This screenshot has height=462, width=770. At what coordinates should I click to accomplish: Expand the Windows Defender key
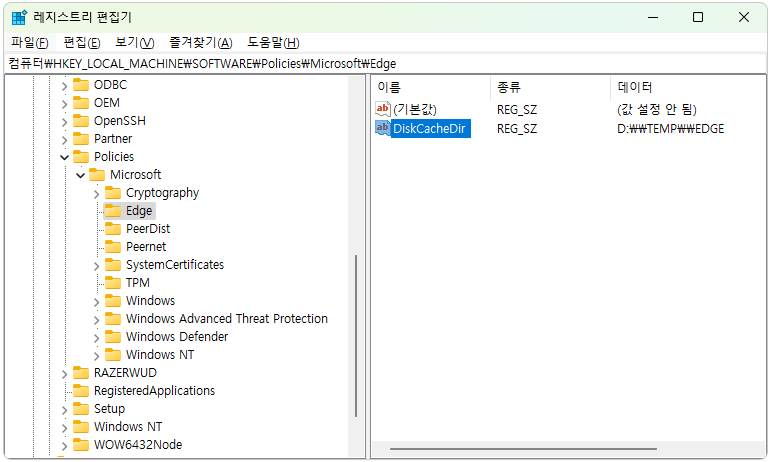(97, 338)
